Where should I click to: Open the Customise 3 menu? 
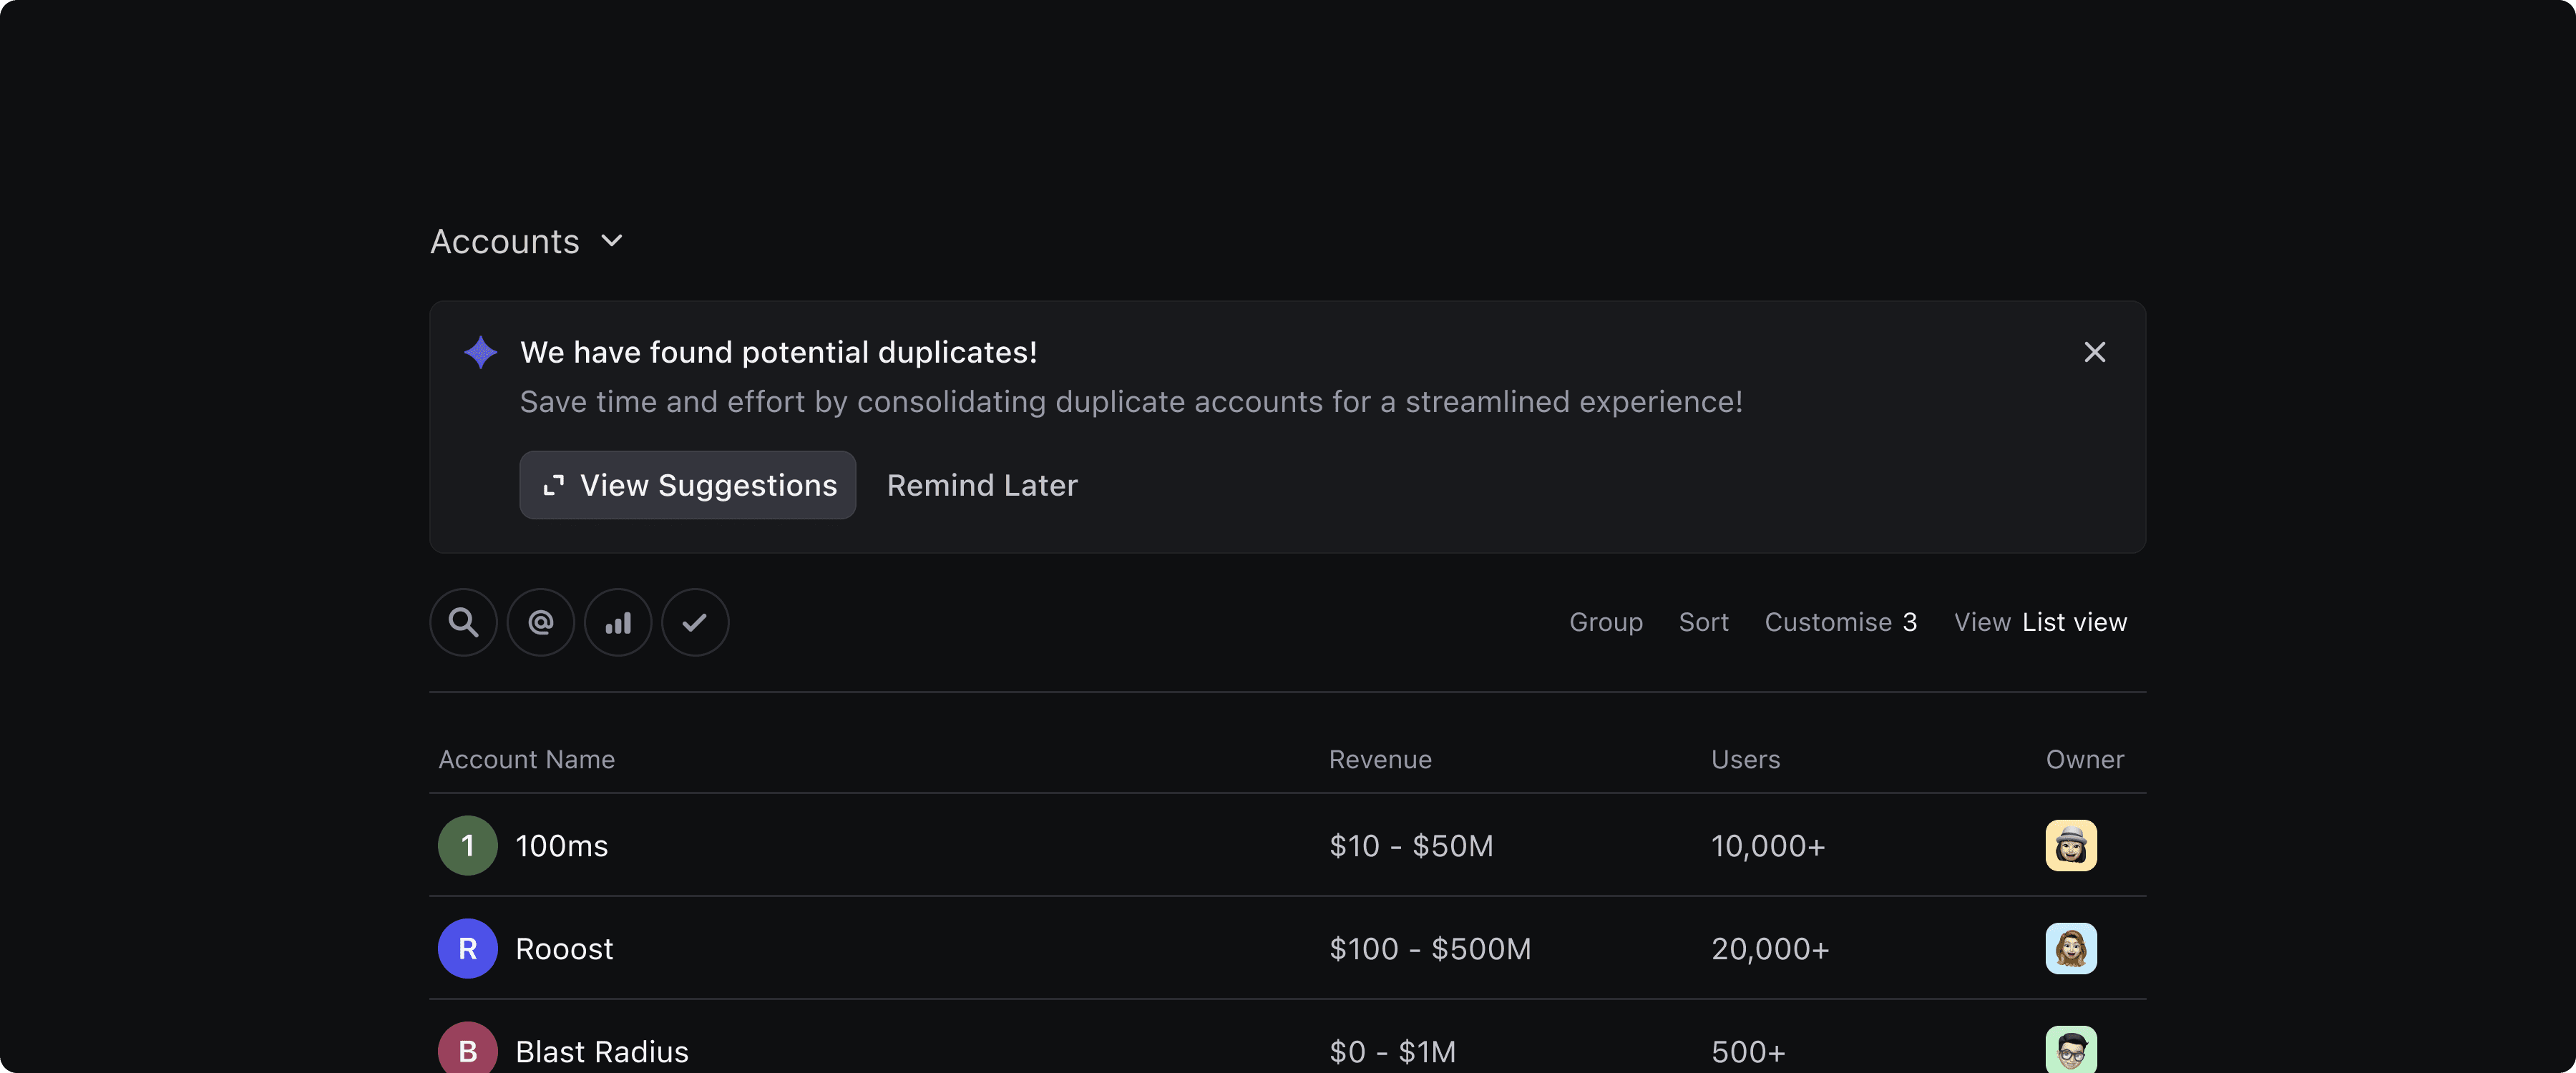1840,622
